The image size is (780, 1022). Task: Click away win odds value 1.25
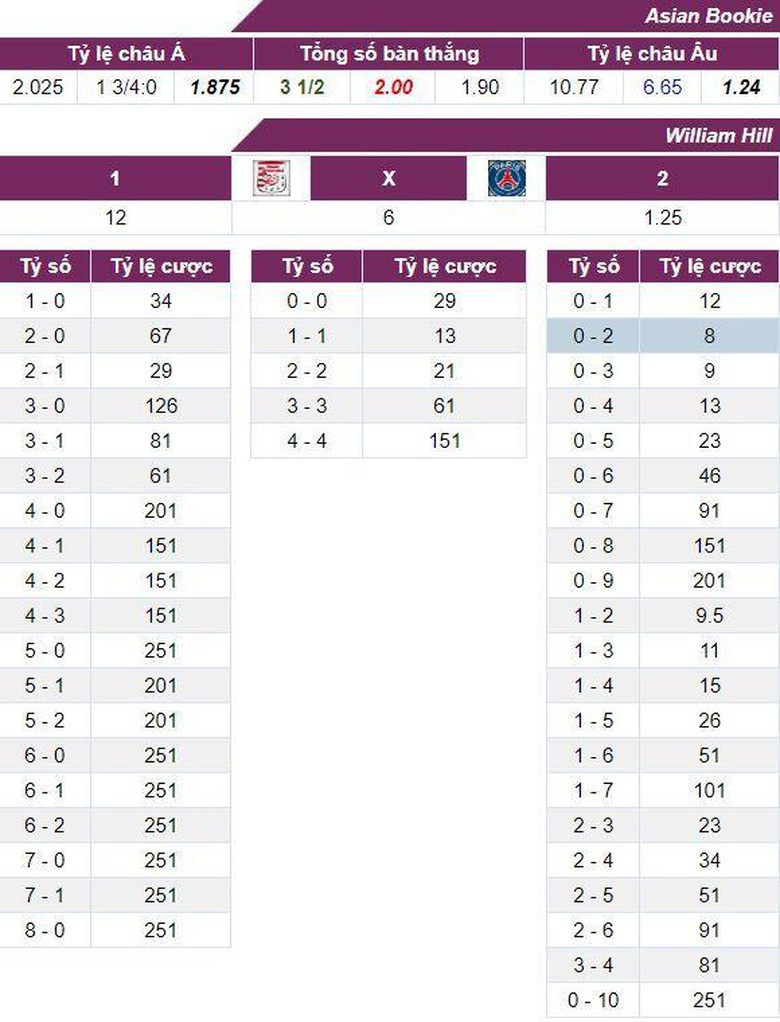click(662, 217)
